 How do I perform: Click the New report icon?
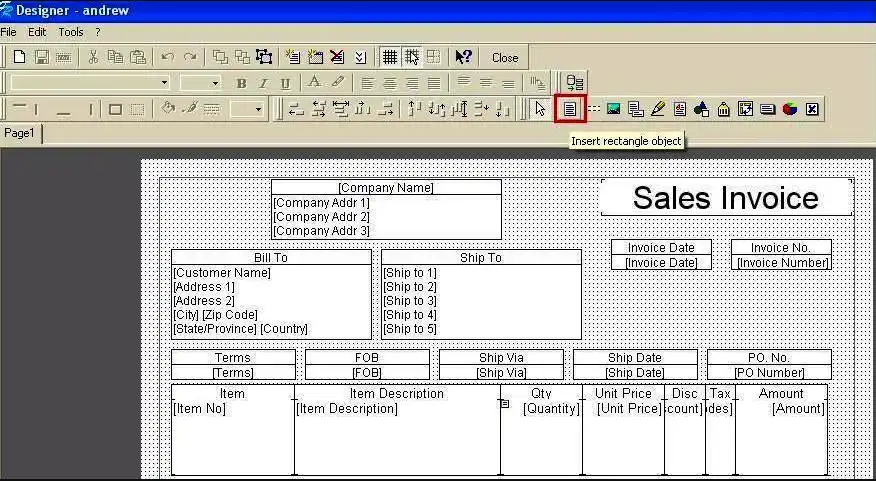(19, 57)
